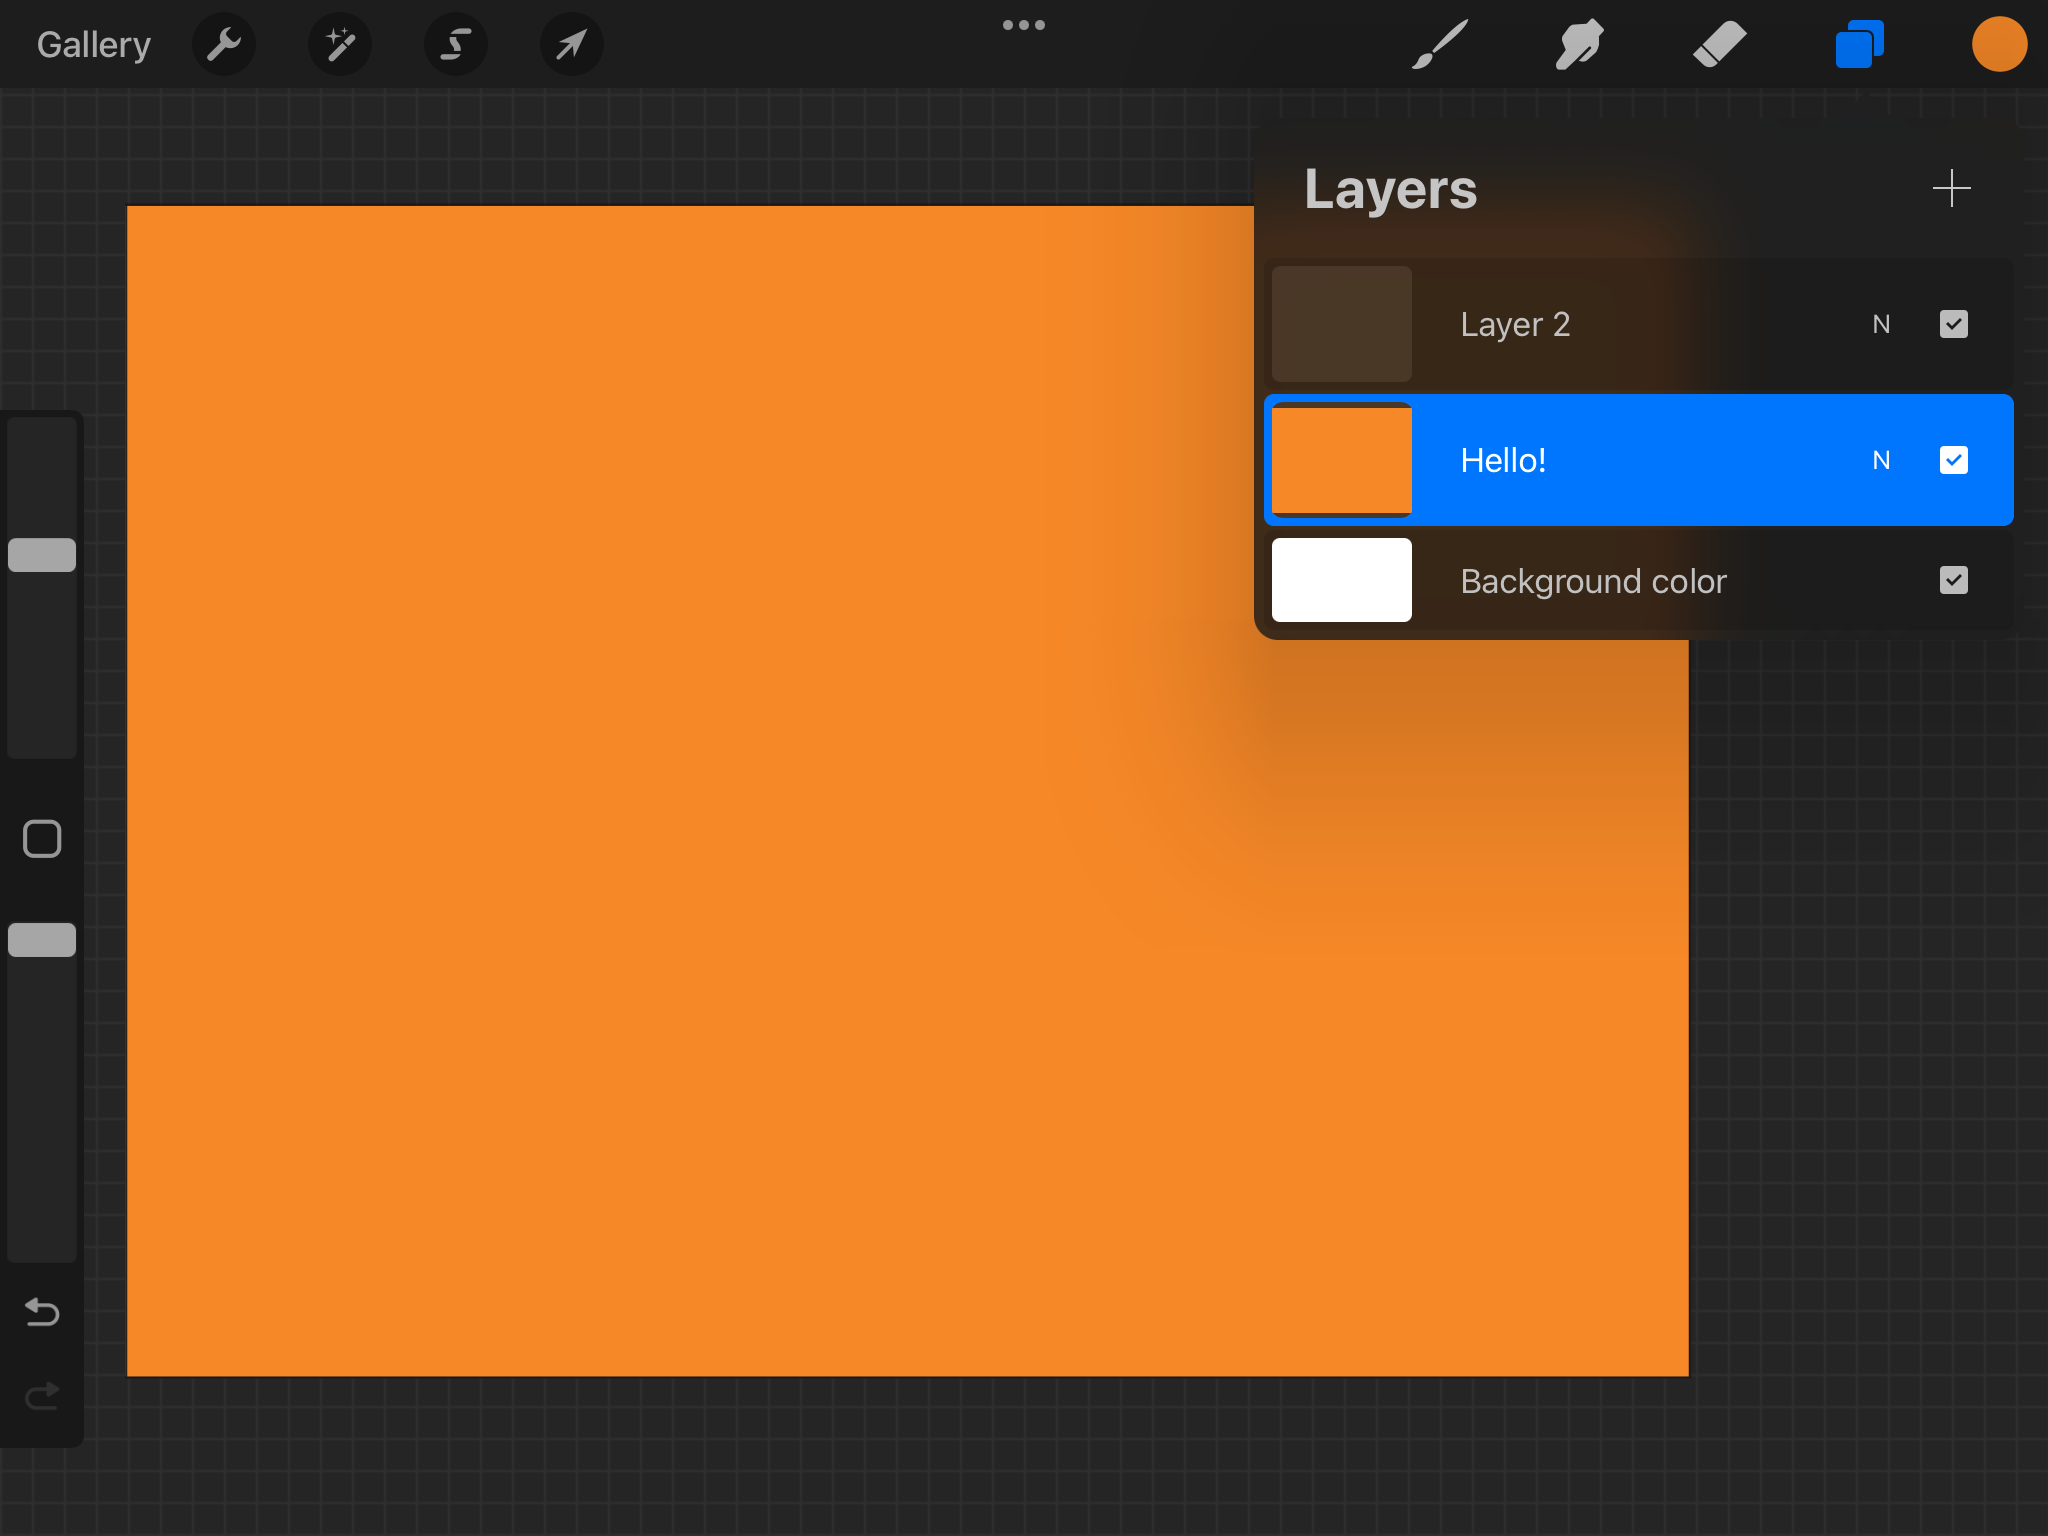Open the N blend mode on Hello! layer
This screenshot has height=1536, width=2048.
tap(1881, 460)
